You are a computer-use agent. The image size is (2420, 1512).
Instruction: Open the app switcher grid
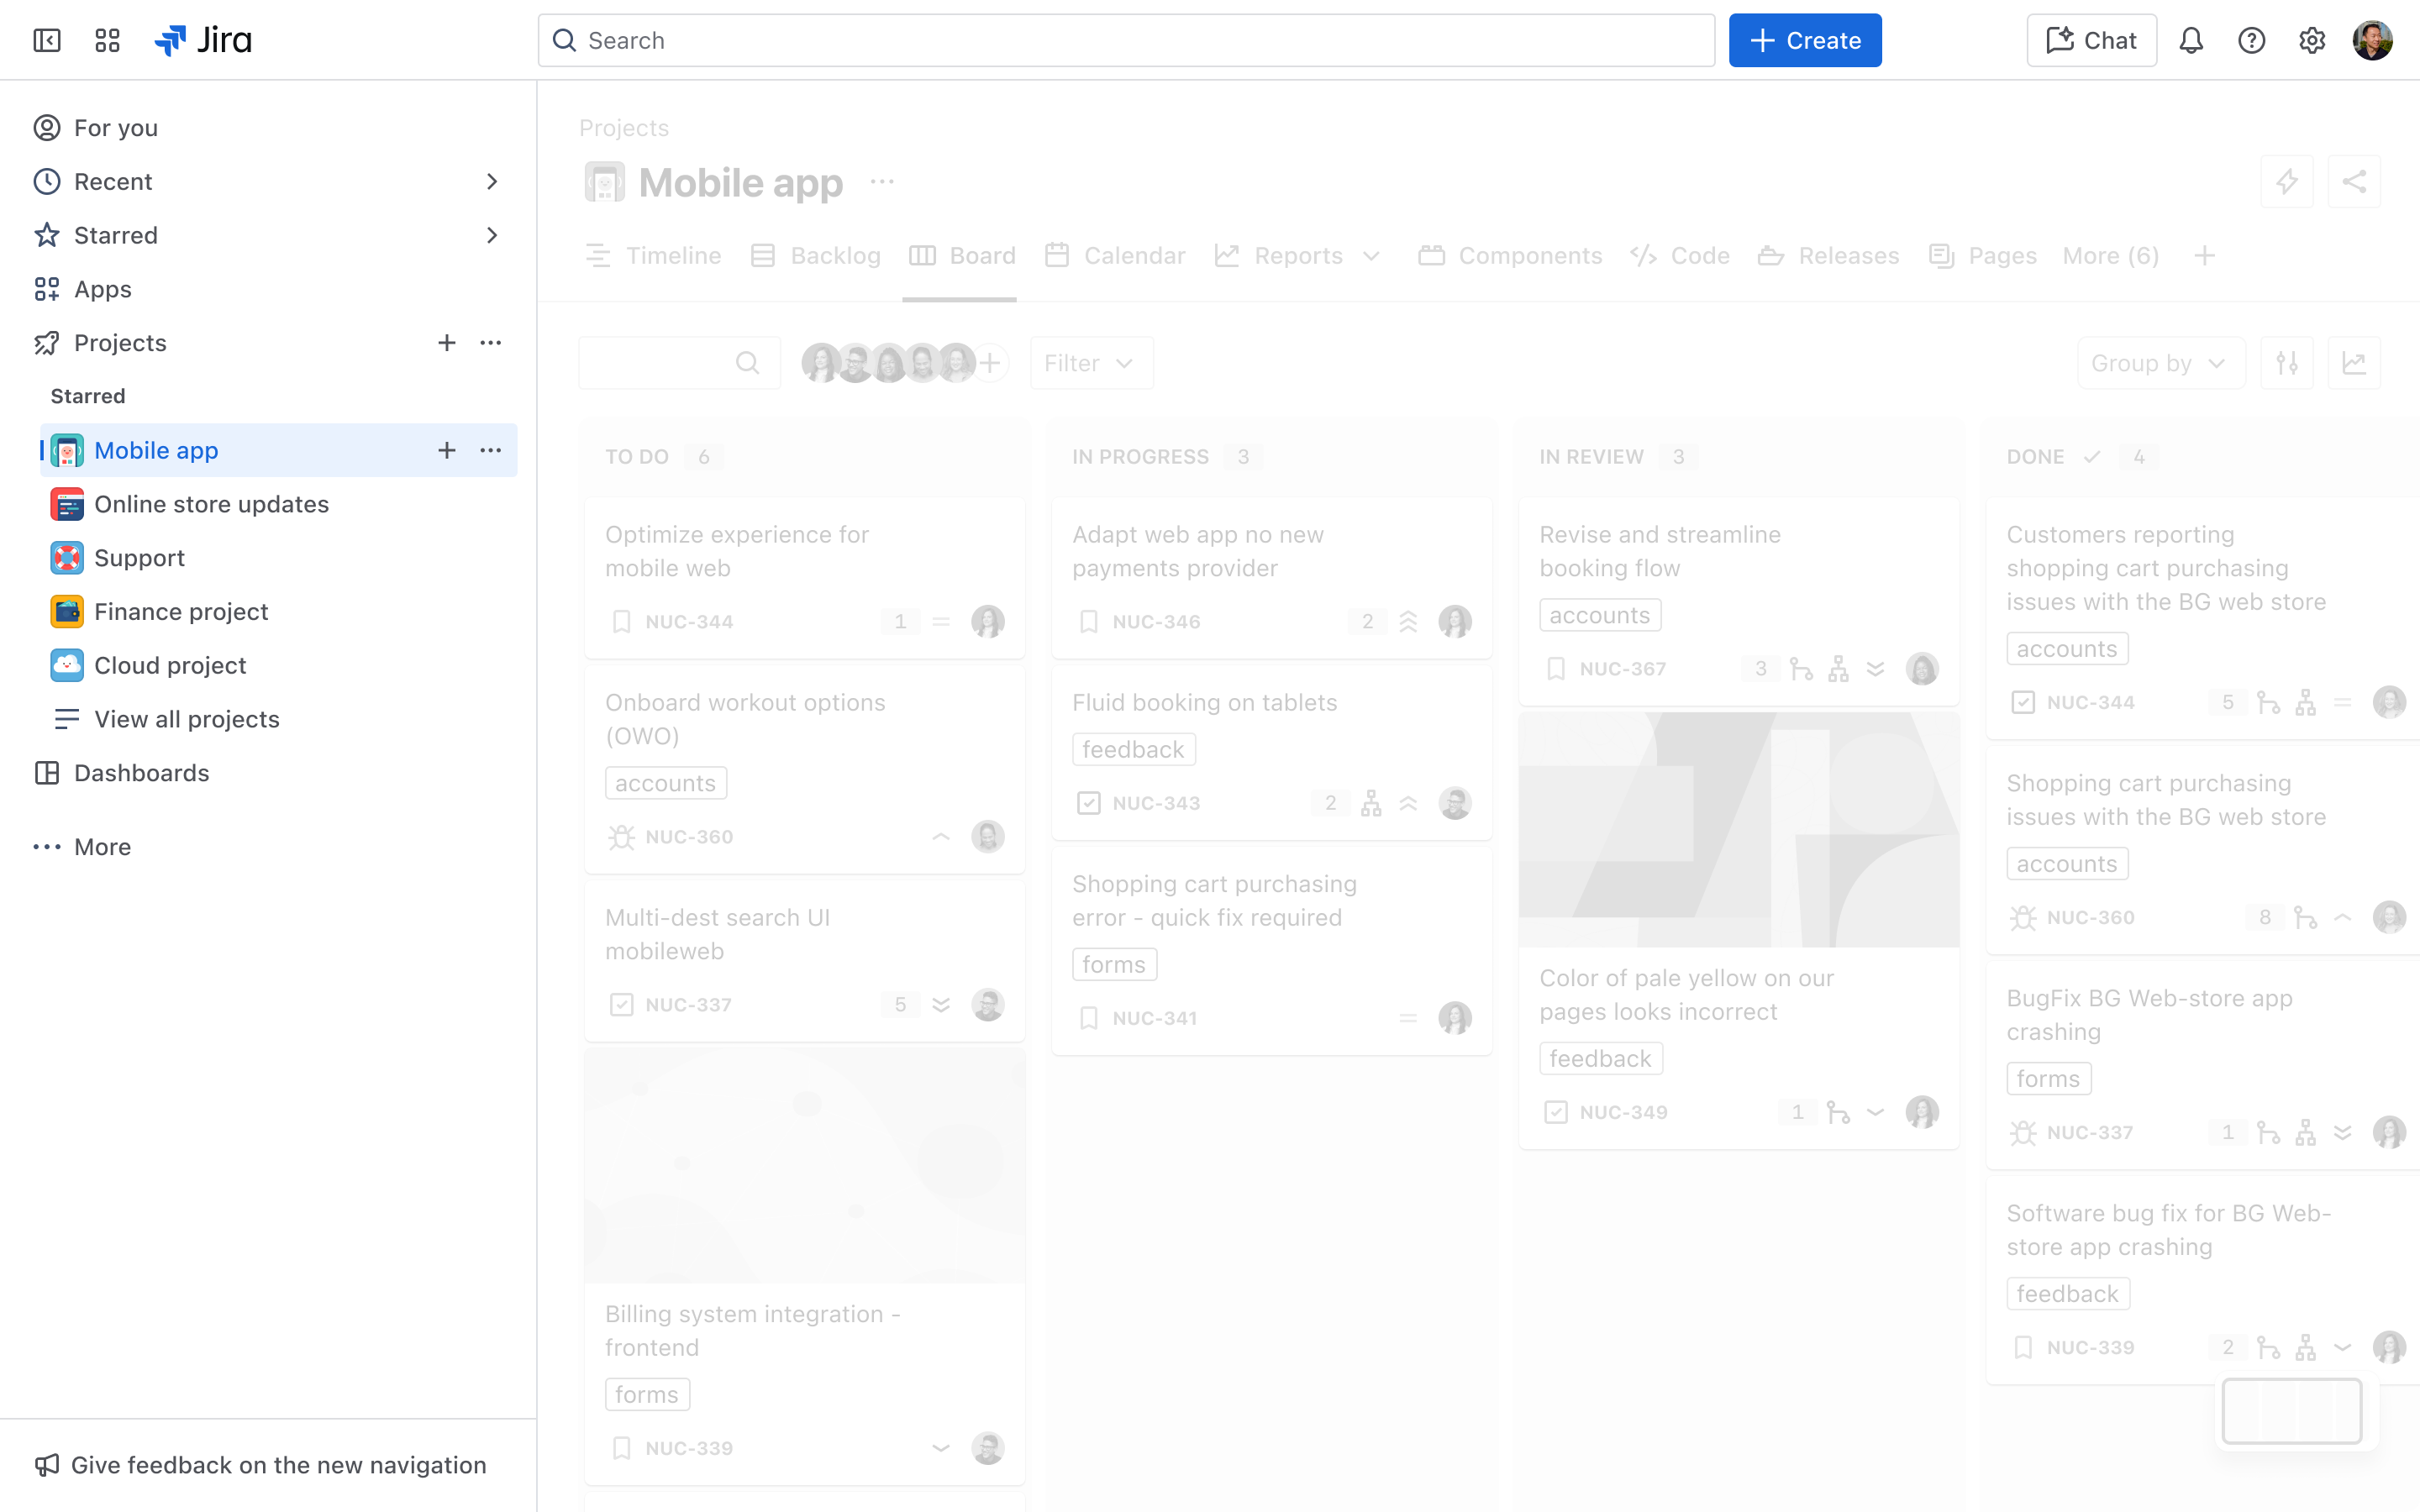(107, 40)
